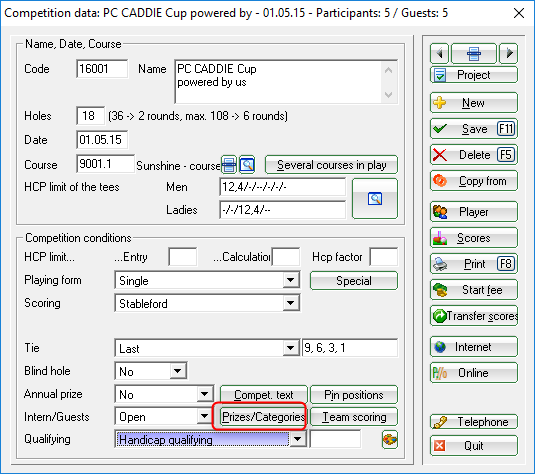Open the Special playing form settings
Viewport: 535px width, 474px height.
pos(354,281)
